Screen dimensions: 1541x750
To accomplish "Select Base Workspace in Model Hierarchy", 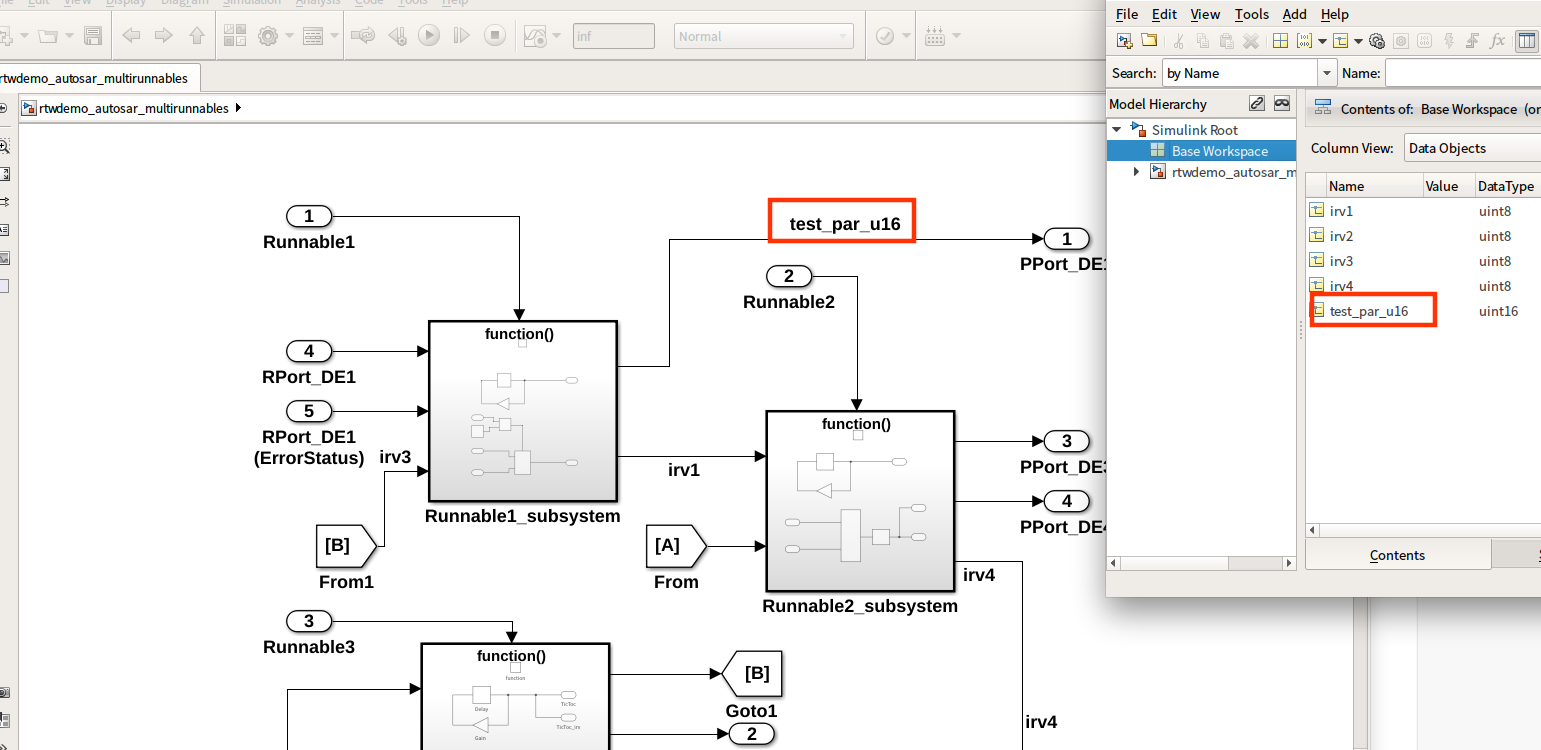I will [1219, 151].
